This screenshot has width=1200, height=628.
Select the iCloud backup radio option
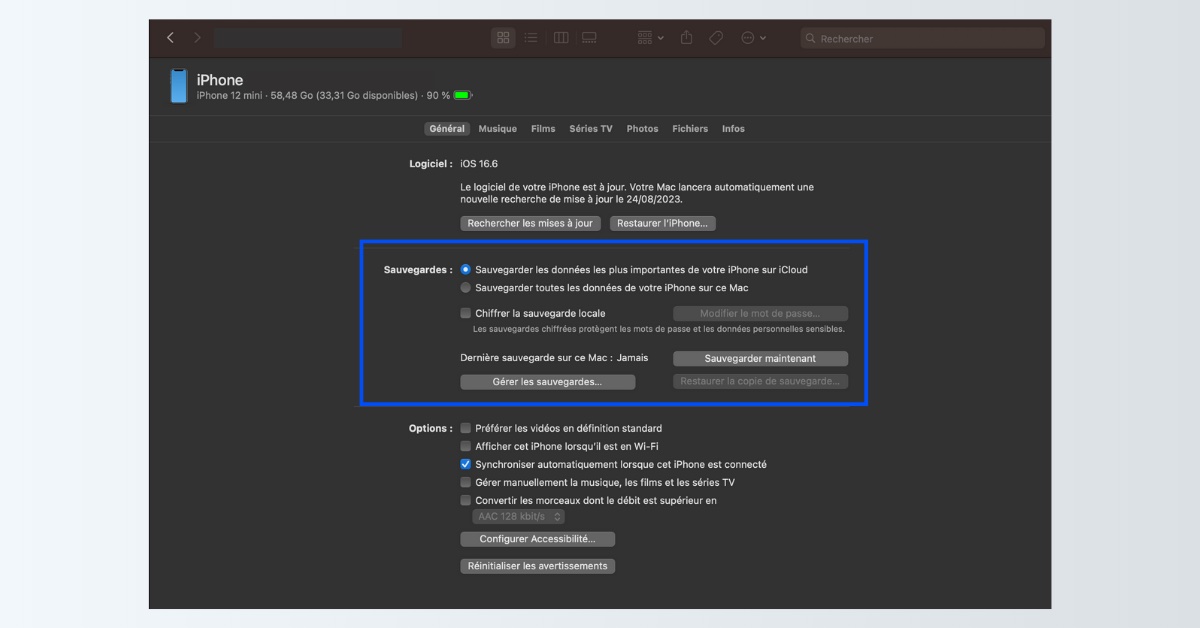tap(466, 270)
